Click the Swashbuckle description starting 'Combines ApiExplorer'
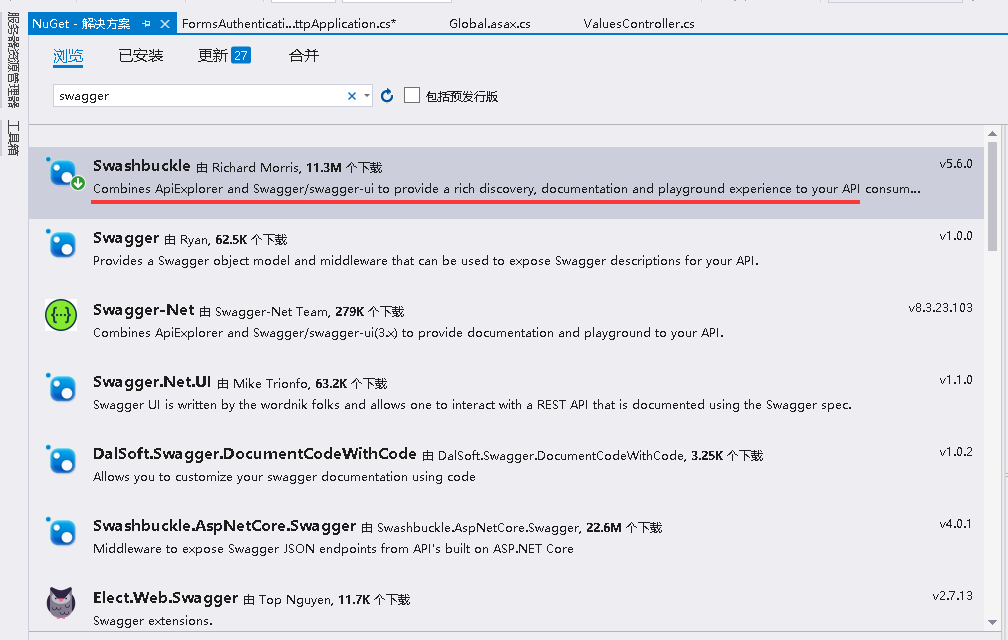Screen dimensions: 1008x640 507,189
